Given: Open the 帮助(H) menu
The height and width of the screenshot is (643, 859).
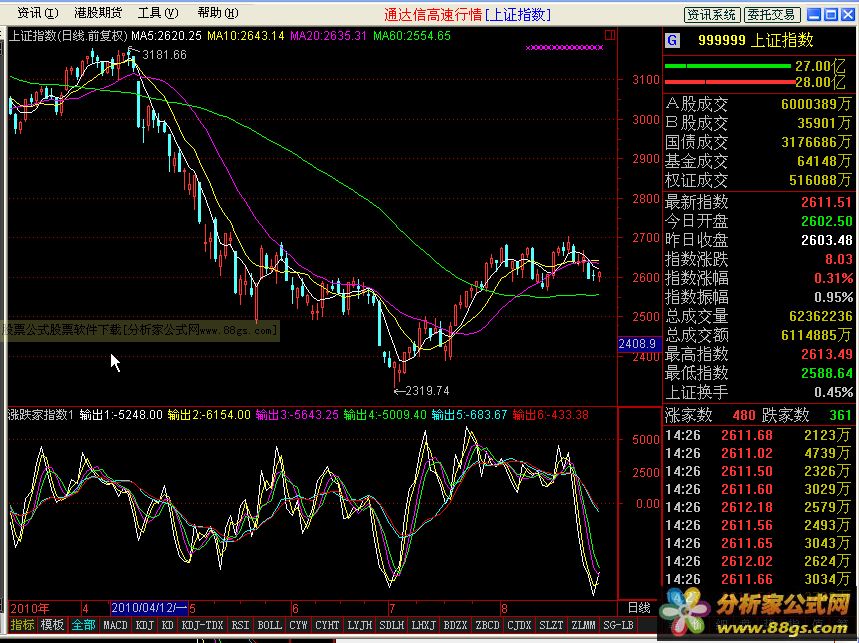Looking at the screenshot, I should 217,13.
